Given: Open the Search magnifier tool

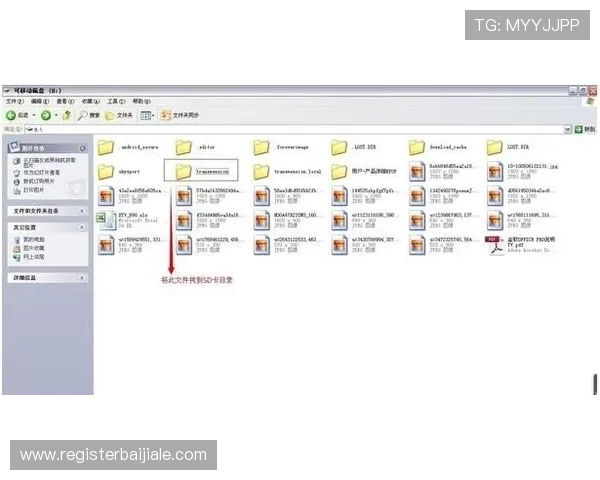Looking at the screenshot, I should coord(82,115).
